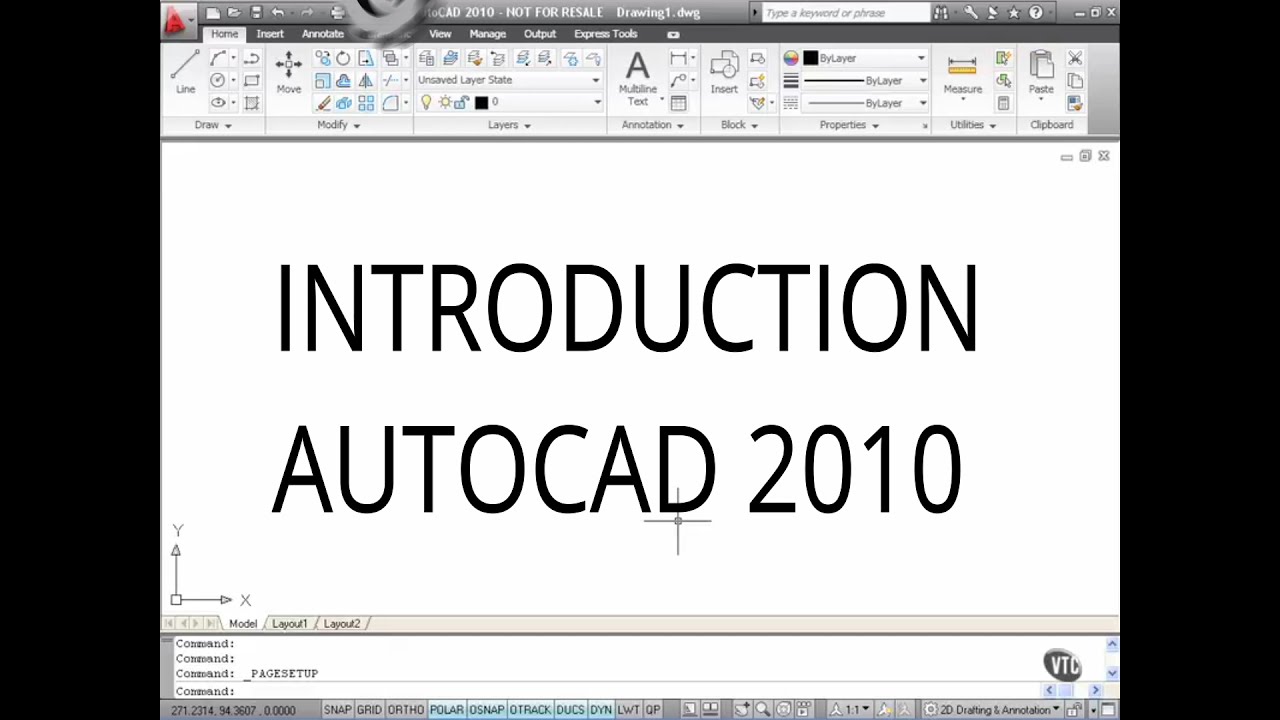This screenshot has width=1280, height=720.
Task: Switch to the Layout1 tab
Action: 290,624
